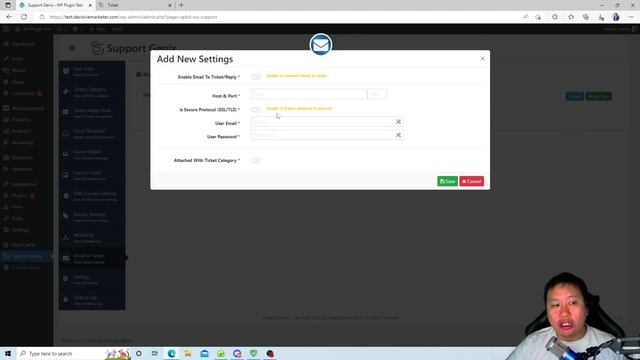This screenshot has width=640, height=360.
Task: Open Task View on the taskbar
Action: click(x=155, y=353)
